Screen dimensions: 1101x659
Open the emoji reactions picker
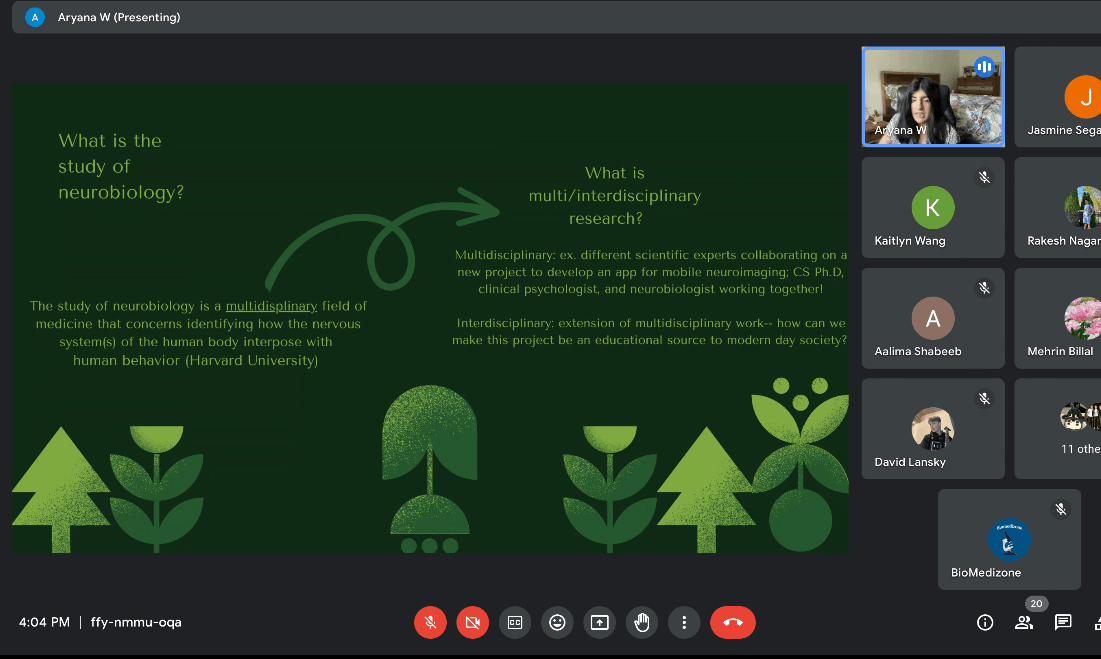557,622
